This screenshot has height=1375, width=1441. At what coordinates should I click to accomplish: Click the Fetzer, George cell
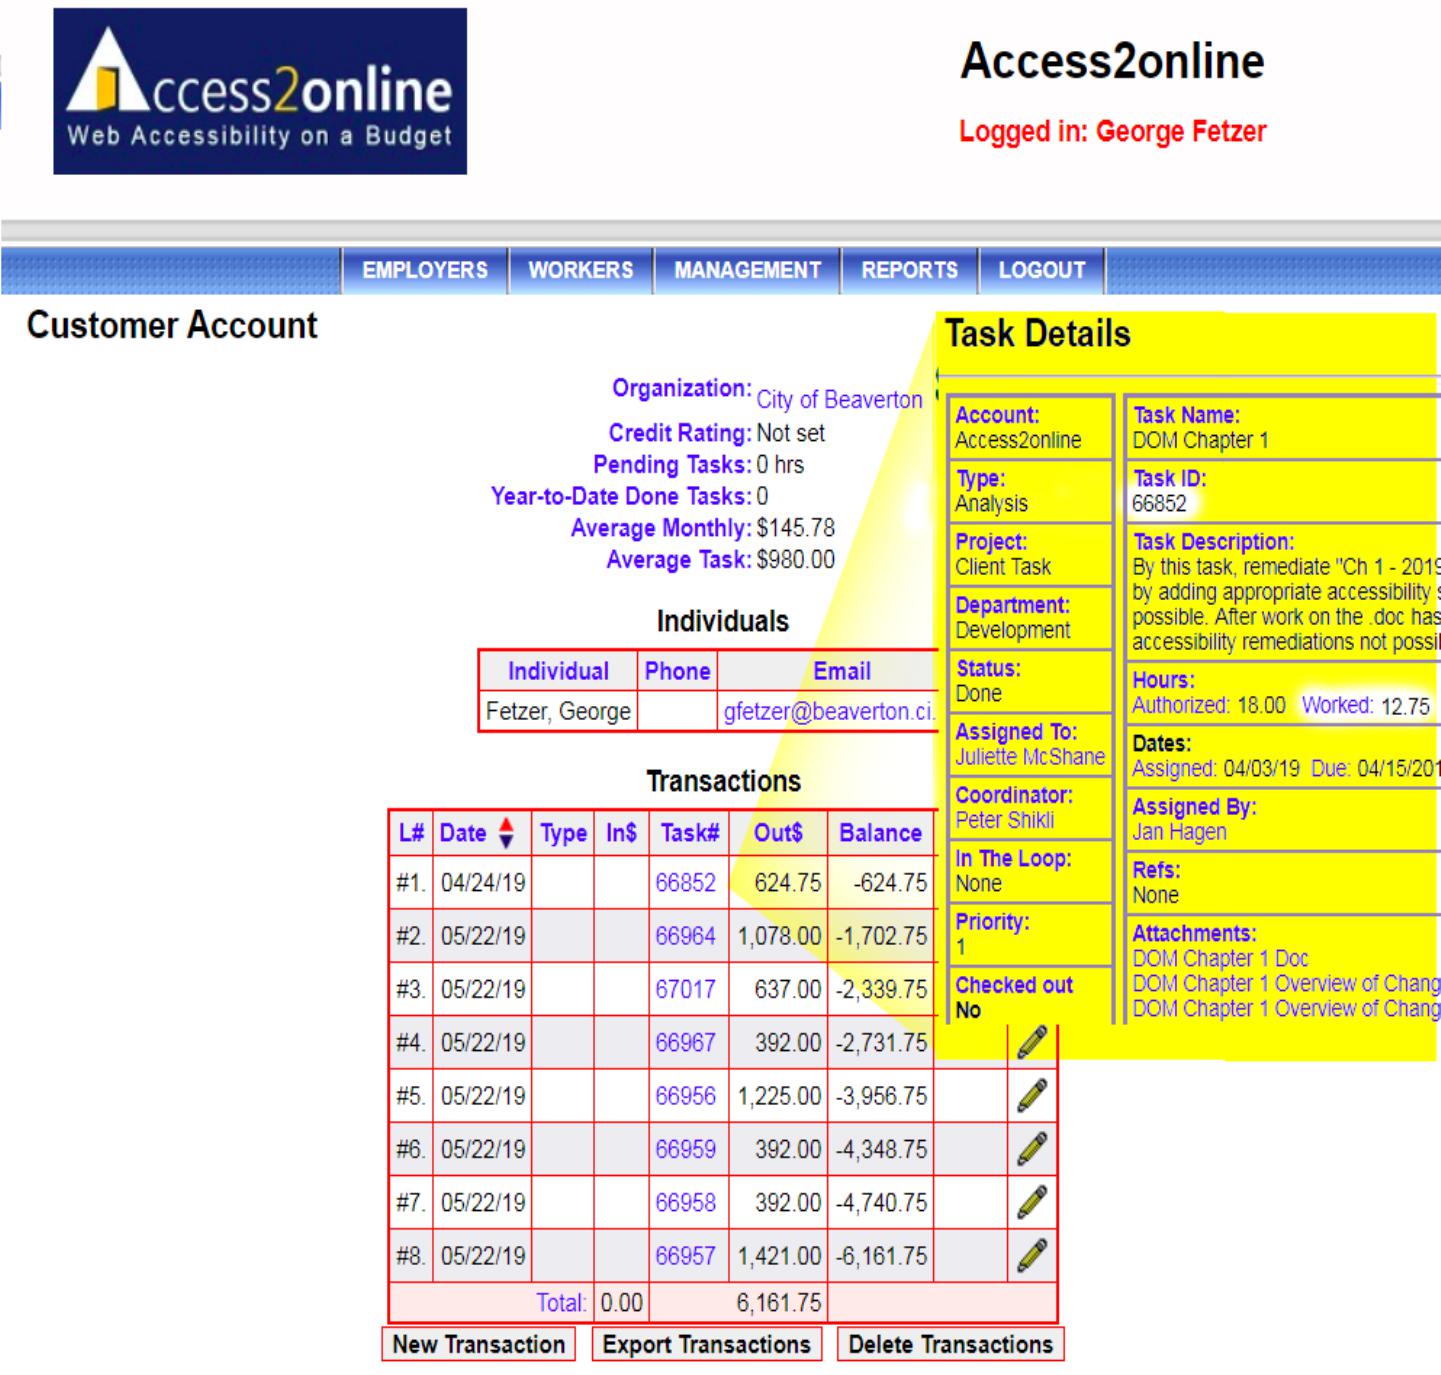(558, 711)
